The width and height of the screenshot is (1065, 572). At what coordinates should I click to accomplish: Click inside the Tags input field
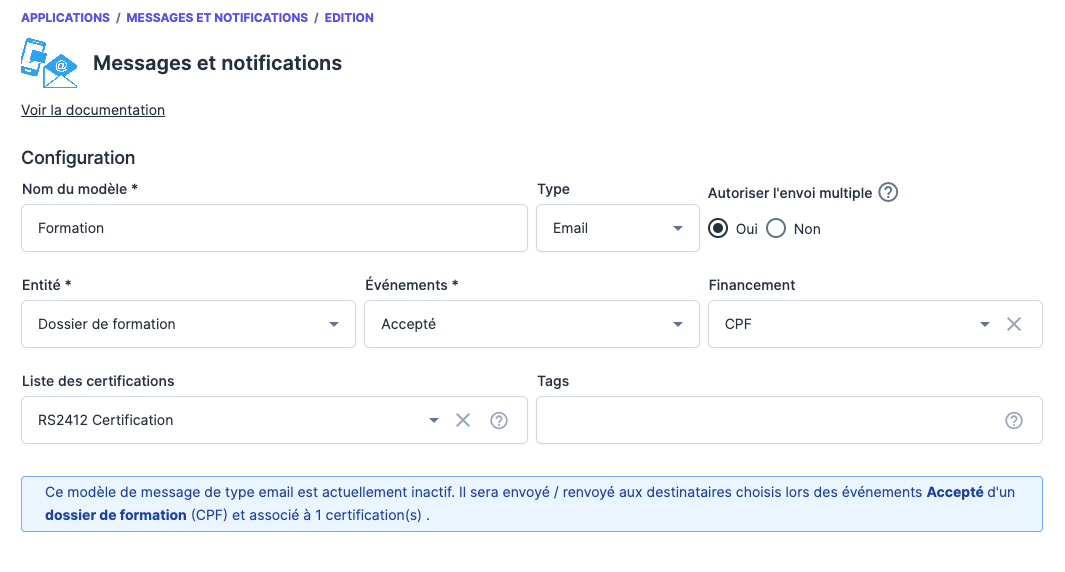pyautogui.click(x=765, y=420)
